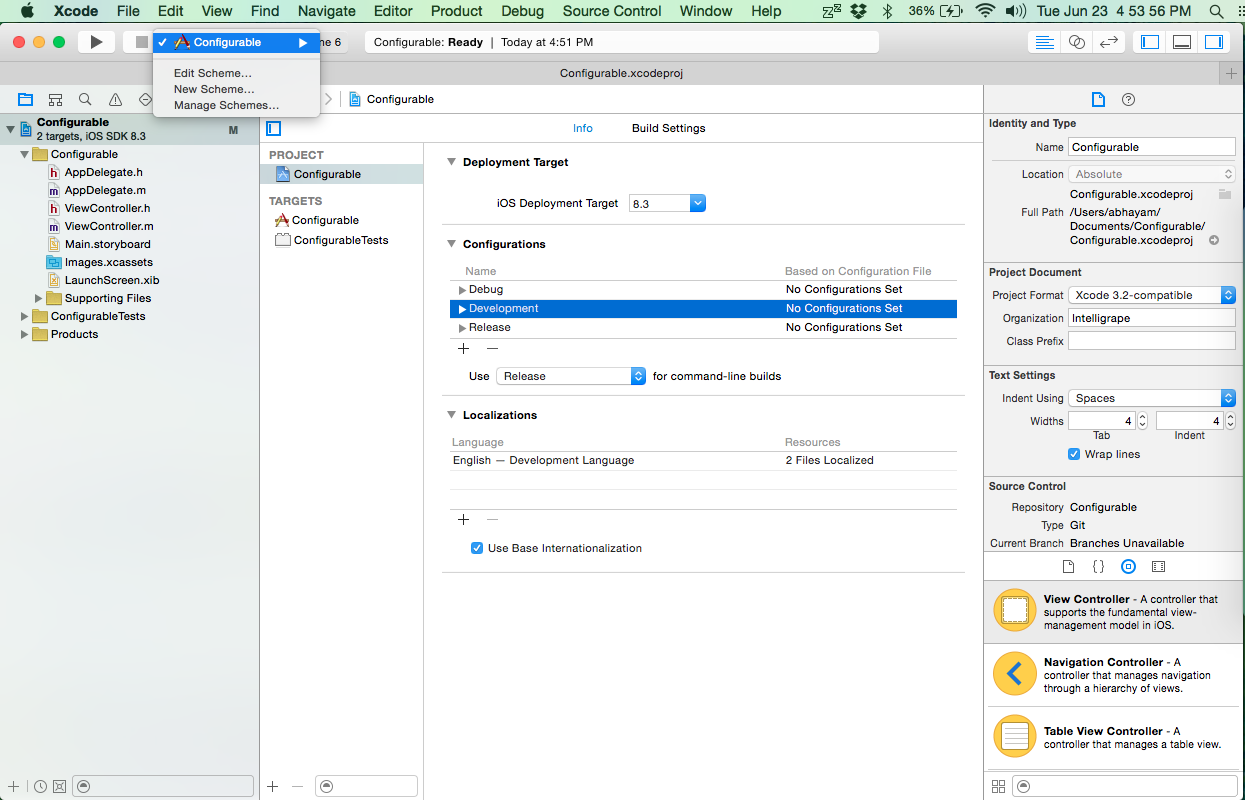Image resolution: width=1245 pixels, height=800 pixels.
Task: Switch to the Standard editor
Action: [x=1045, y=42]
